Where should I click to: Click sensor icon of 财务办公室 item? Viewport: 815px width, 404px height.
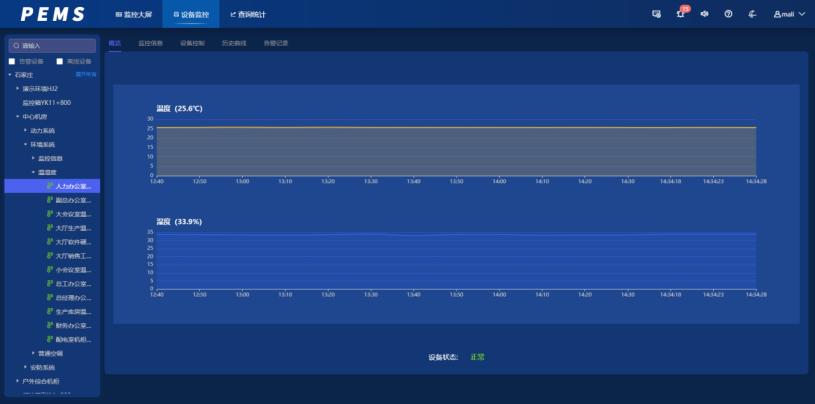tap(50, 325)
